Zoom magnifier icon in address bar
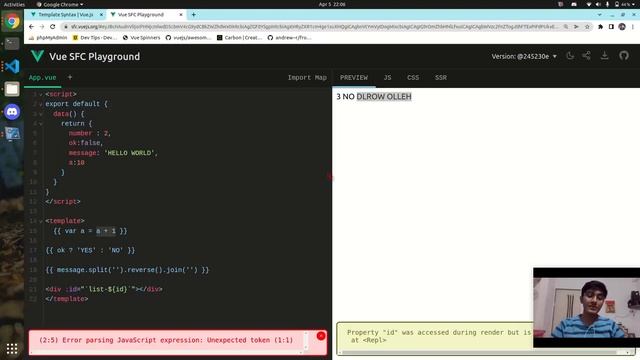The width and height of the screenshot is (640, 360). pyautogui.click(x=566, y=27)
